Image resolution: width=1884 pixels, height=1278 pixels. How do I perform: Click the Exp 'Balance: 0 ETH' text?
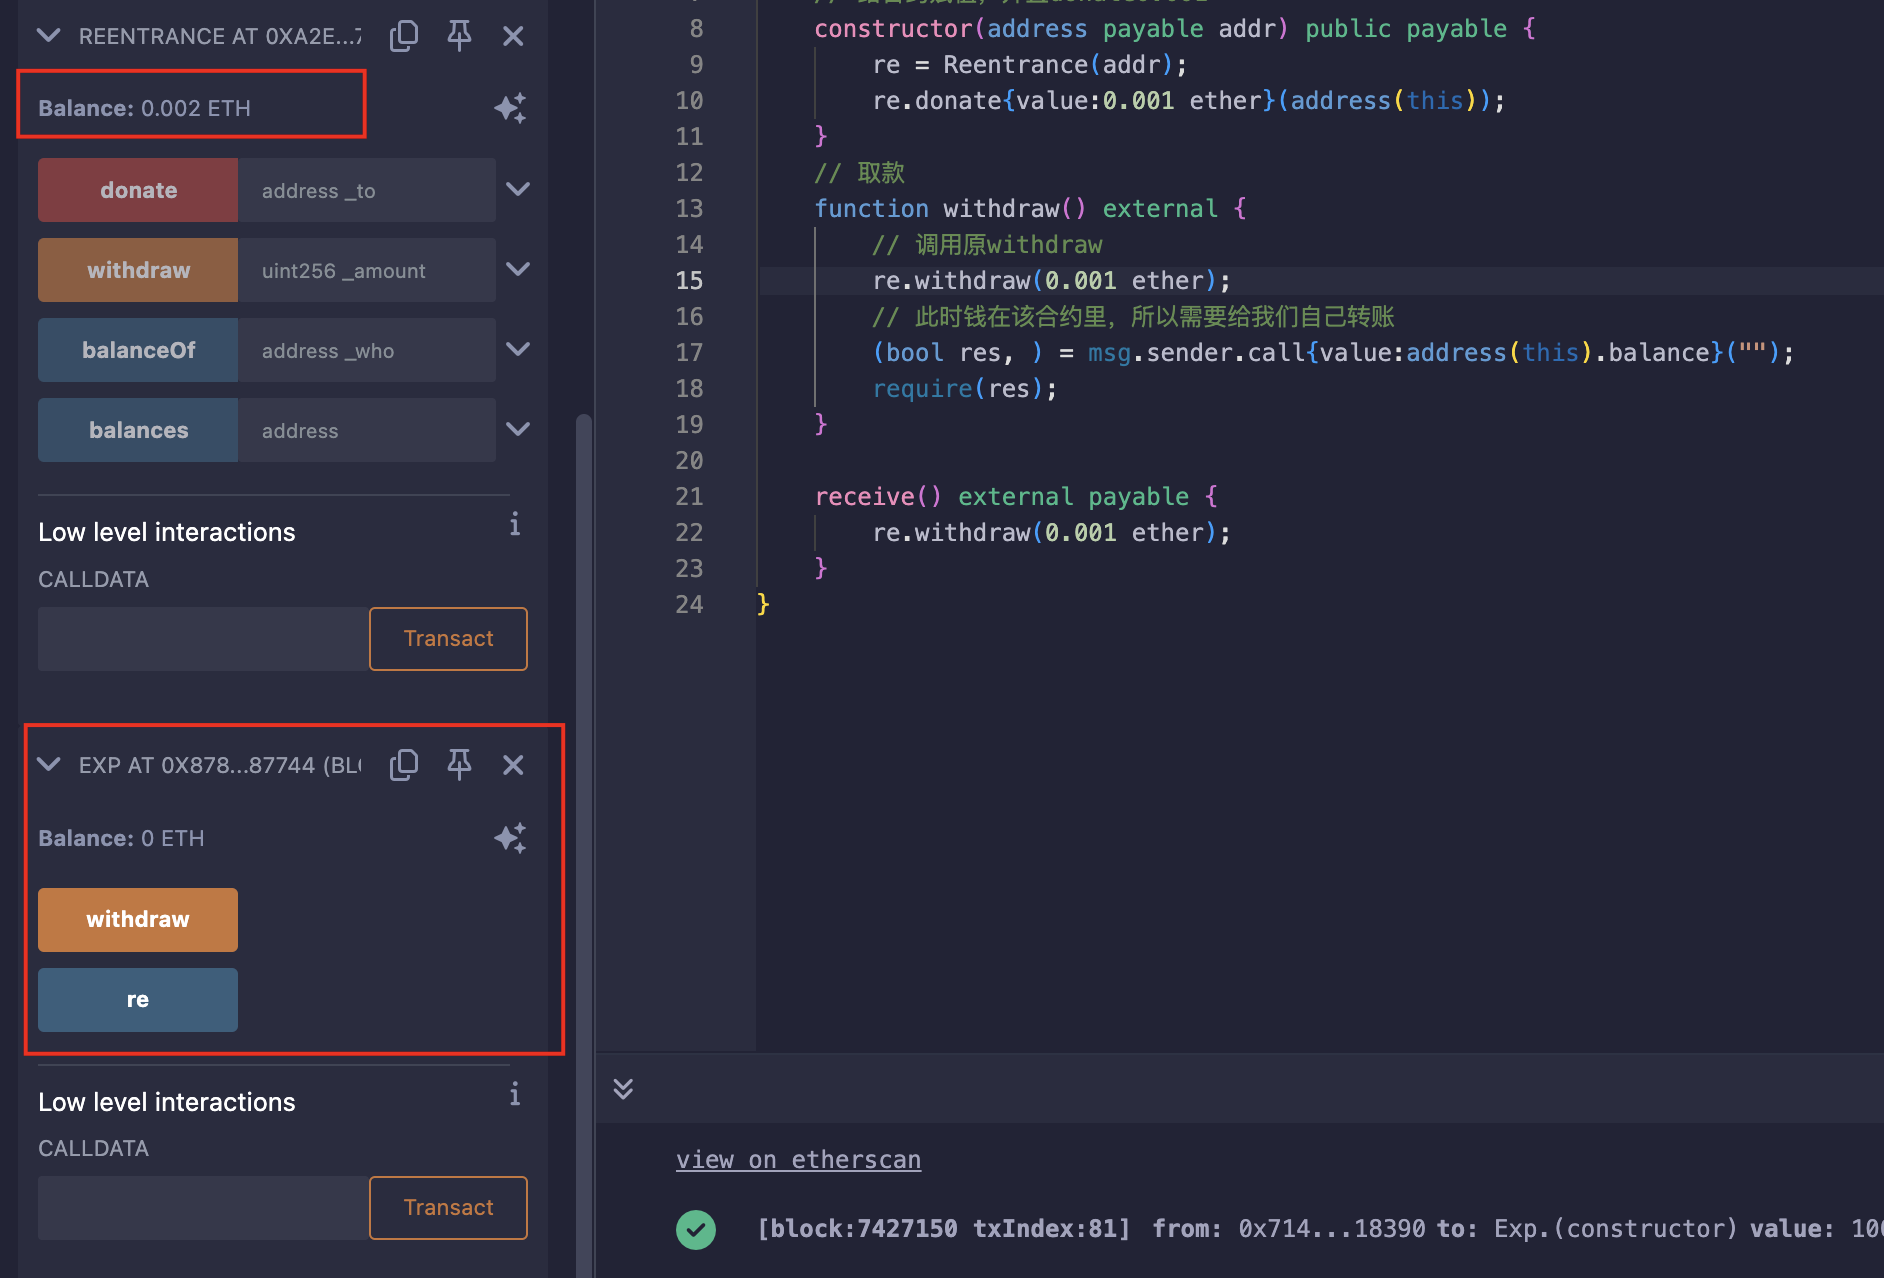(121, 838)
